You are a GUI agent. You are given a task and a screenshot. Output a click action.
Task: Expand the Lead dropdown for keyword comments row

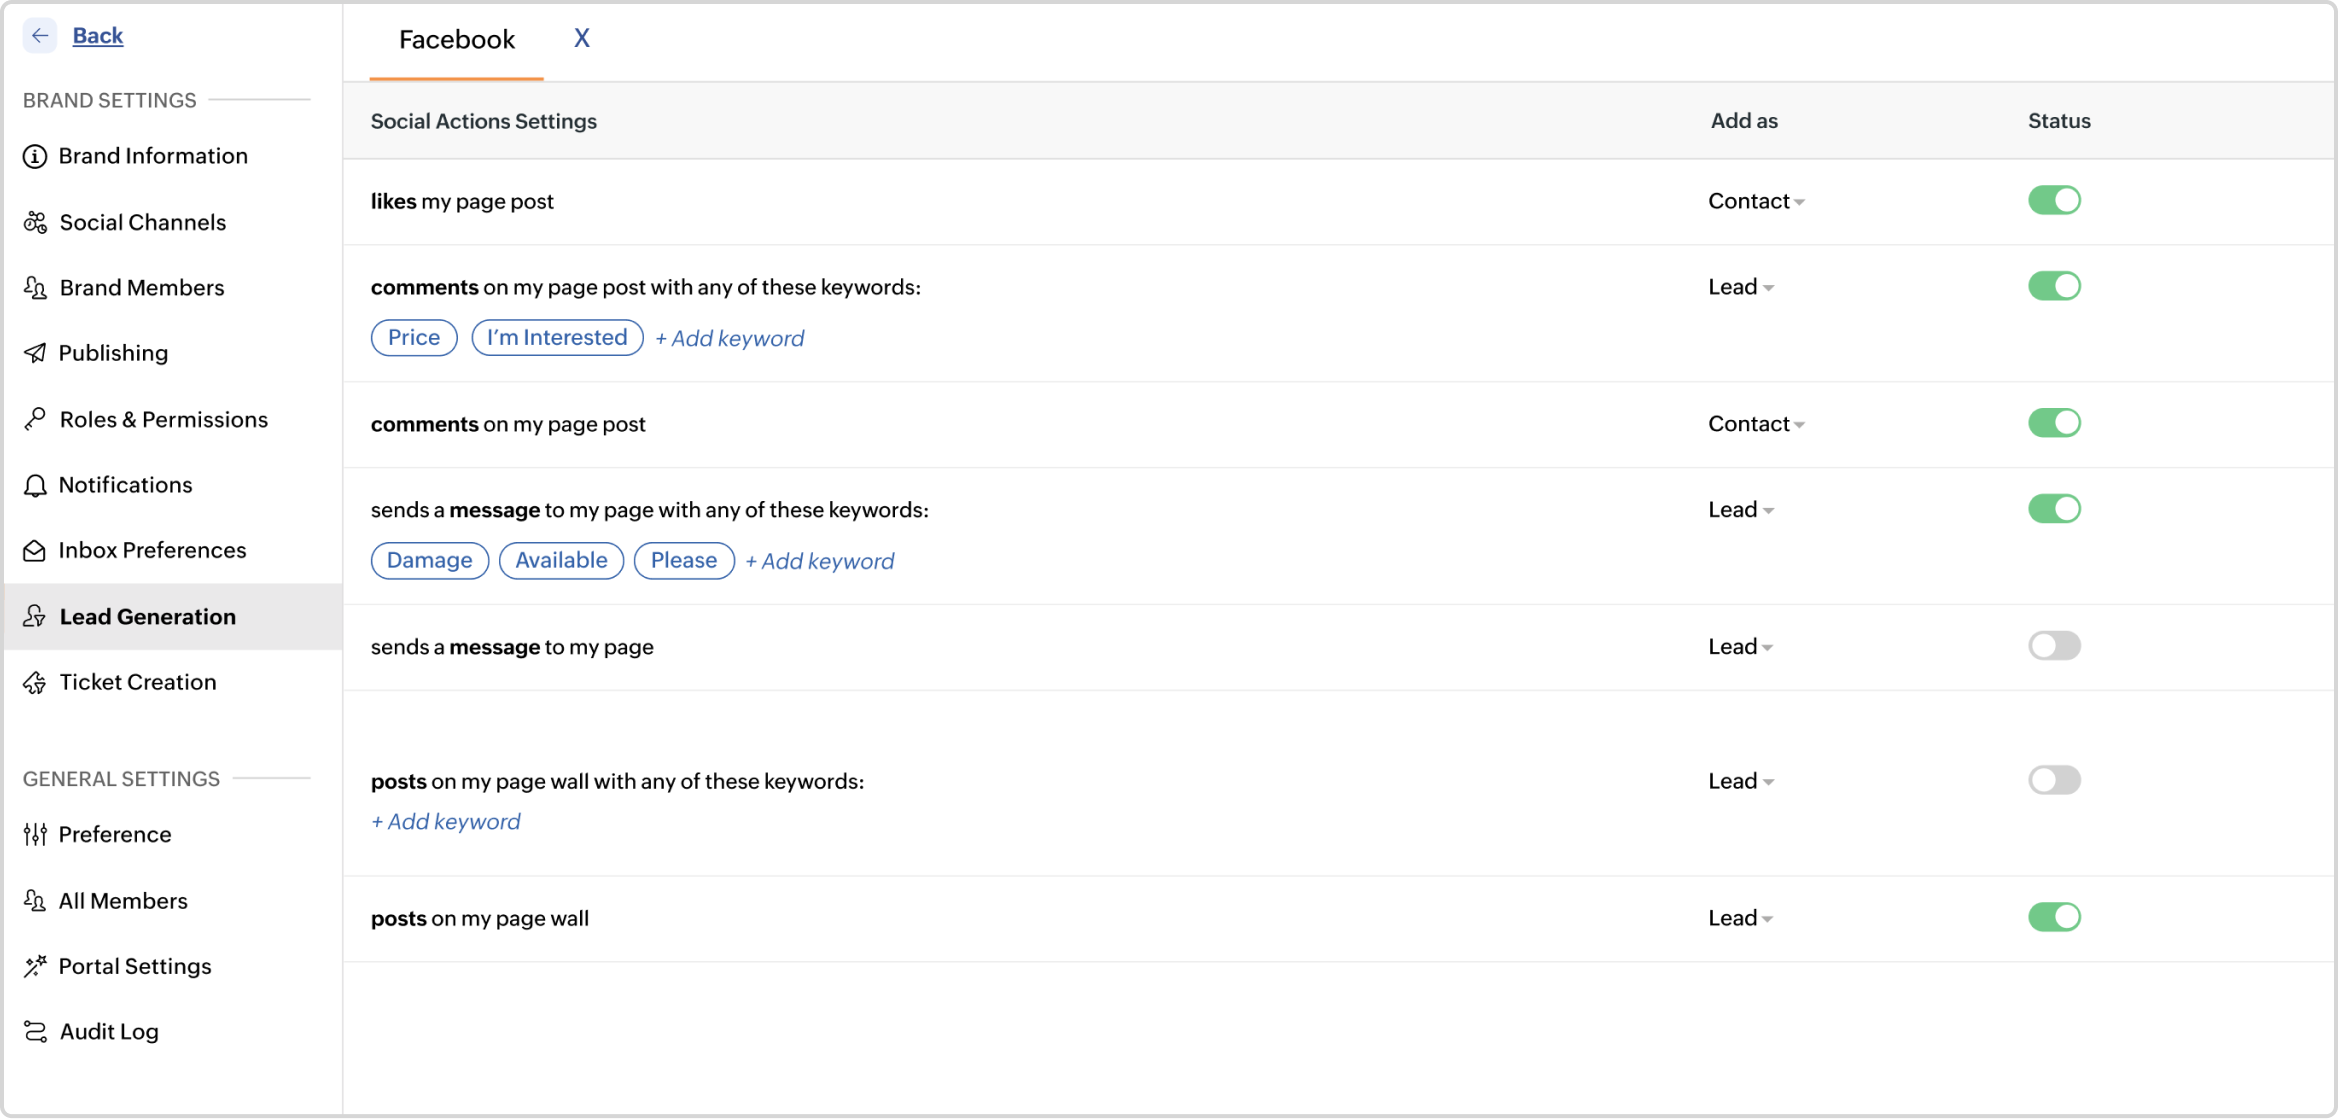pyautogui.click(x=1740, y=287)
